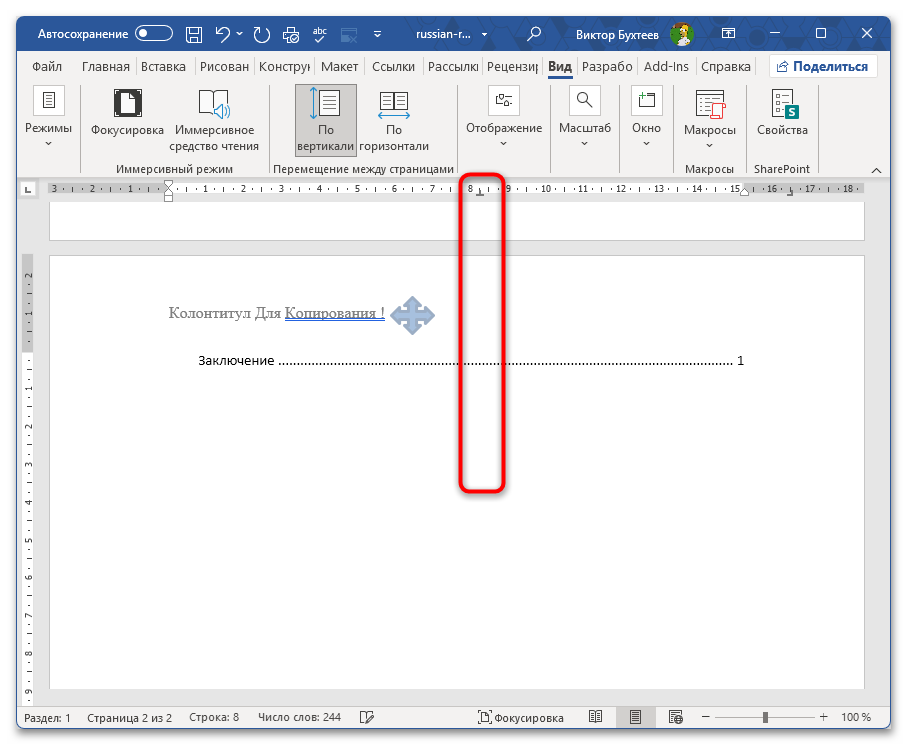Screen dimensions: 907x745
Task: Click the zoom slider handle
Action: point(765,717)
